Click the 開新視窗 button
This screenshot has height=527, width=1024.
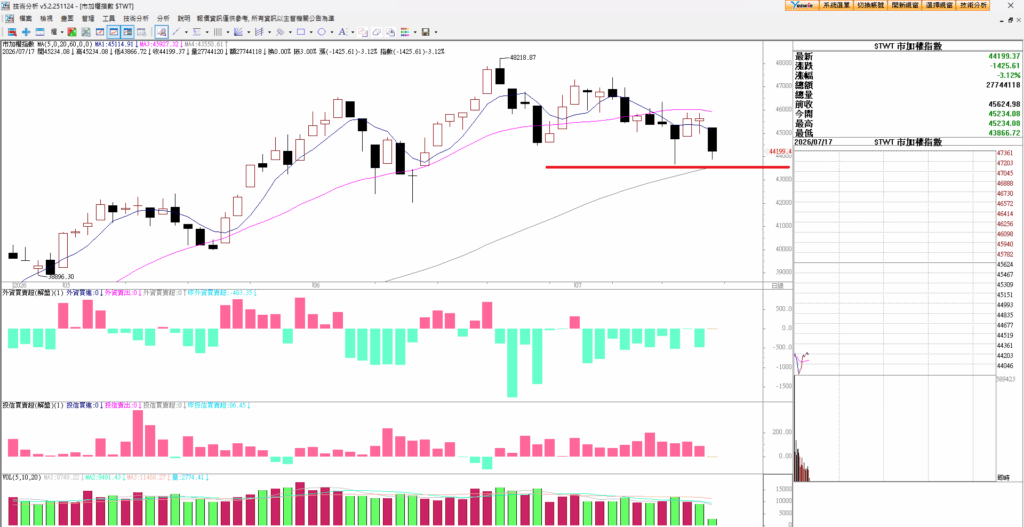tap(905, 5)
